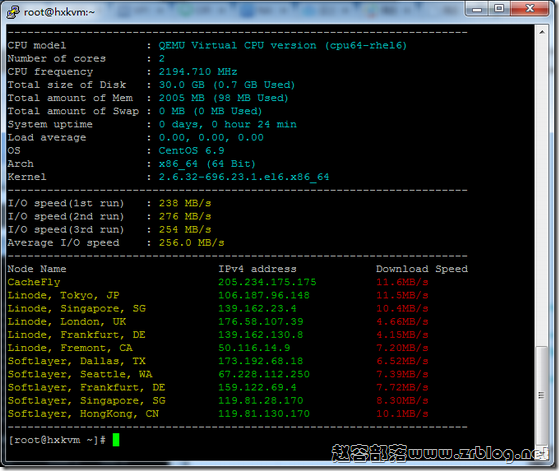Screen dimensions: 559x471
Task: Click the scrollbar track above the thumb
Action: pyautogui.click(x=542, y=193)
